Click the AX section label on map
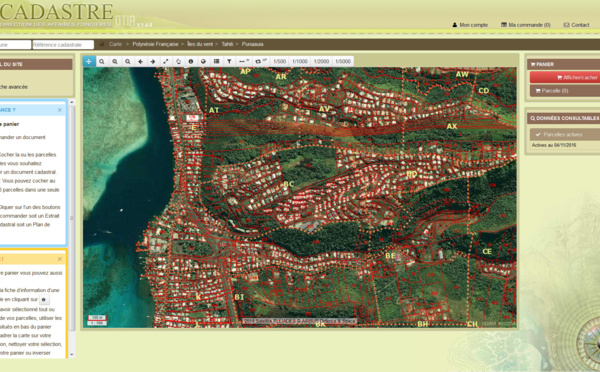 452,126
